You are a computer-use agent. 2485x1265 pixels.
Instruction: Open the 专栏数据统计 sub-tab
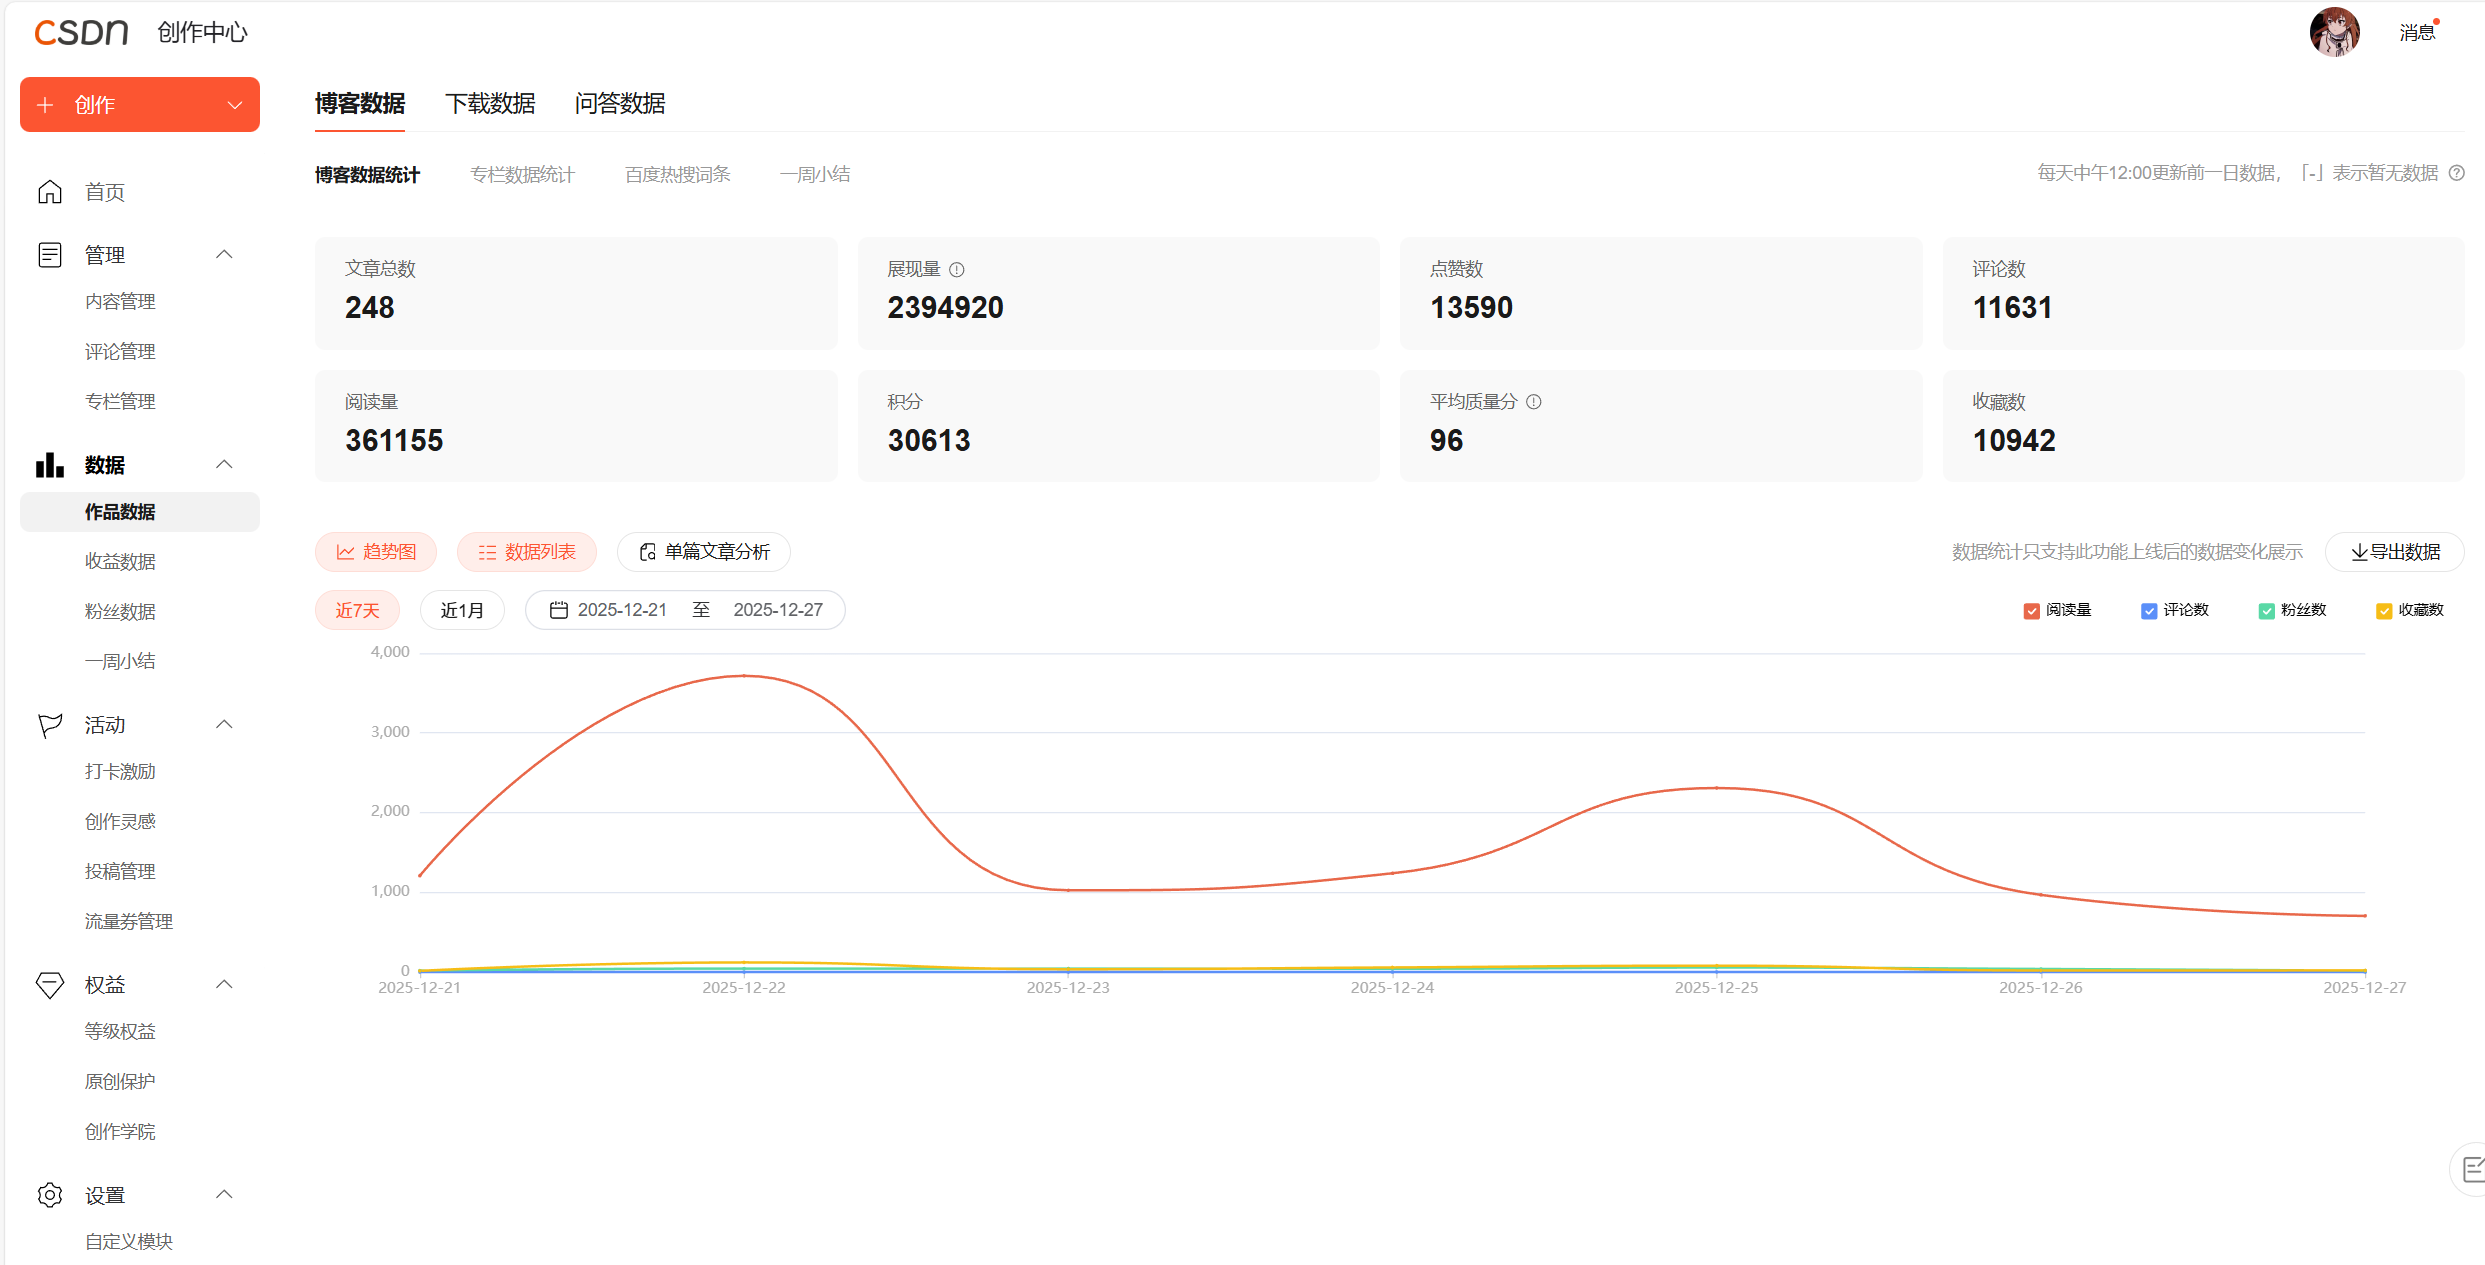pos(522,175)
